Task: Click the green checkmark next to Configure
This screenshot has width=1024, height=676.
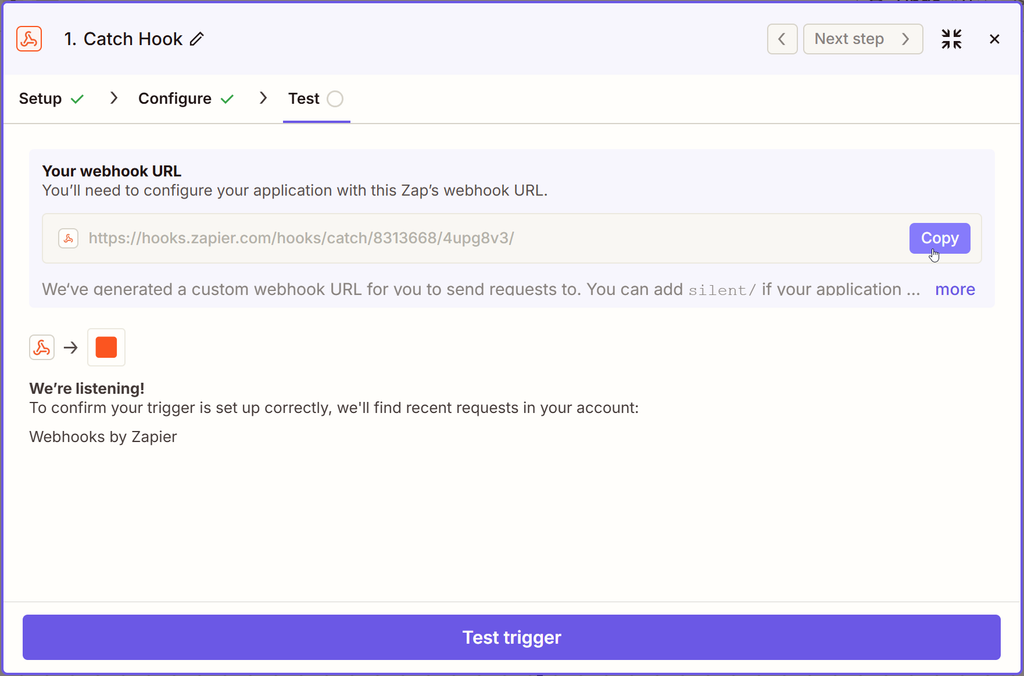Action: pos(227,99)
